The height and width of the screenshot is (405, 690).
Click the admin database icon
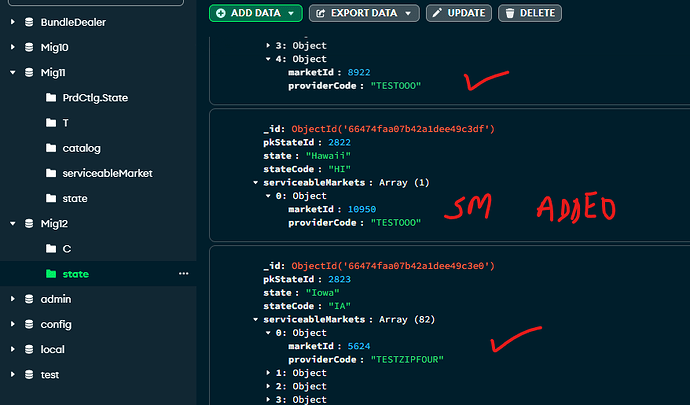[31, 299]
